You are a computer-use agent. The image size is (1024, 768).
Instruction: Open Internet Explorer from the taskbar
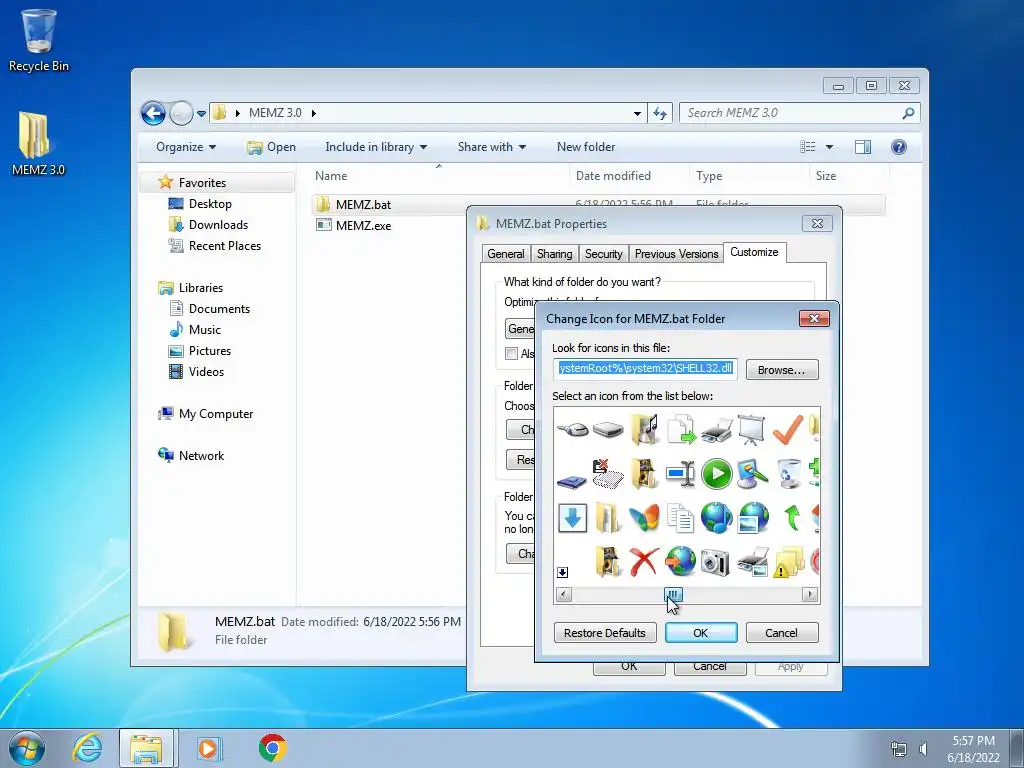pyautogui.click(x=87, y=748)
